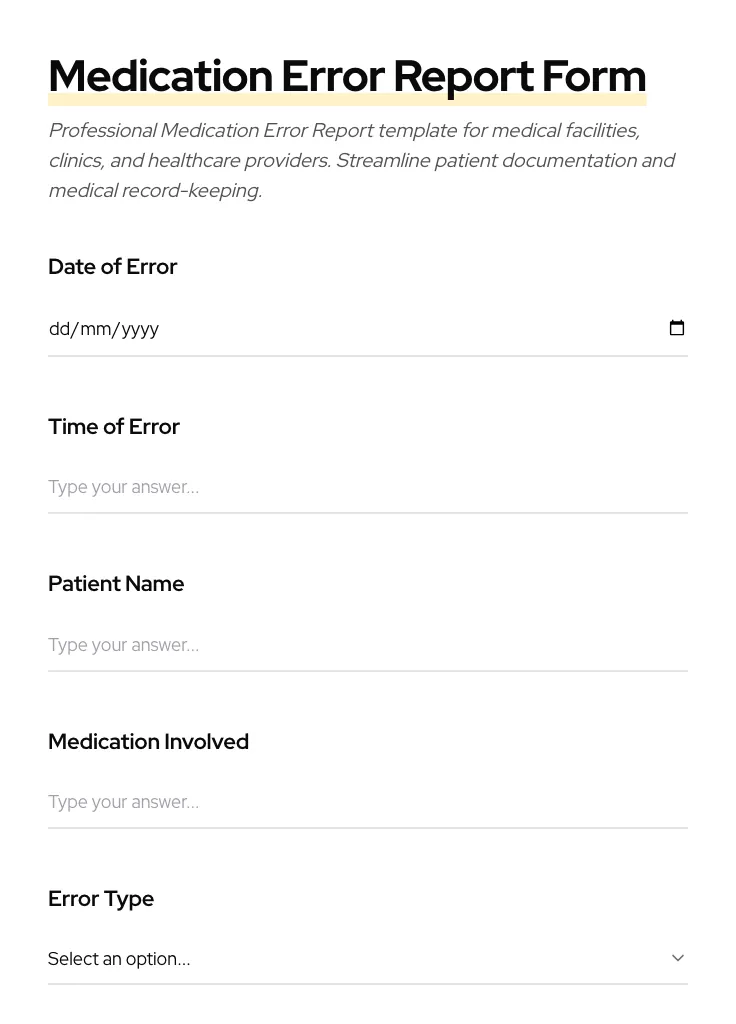Select the italic description paragraph text
The height and width of the screenshot is (1024, 736).
362,160
